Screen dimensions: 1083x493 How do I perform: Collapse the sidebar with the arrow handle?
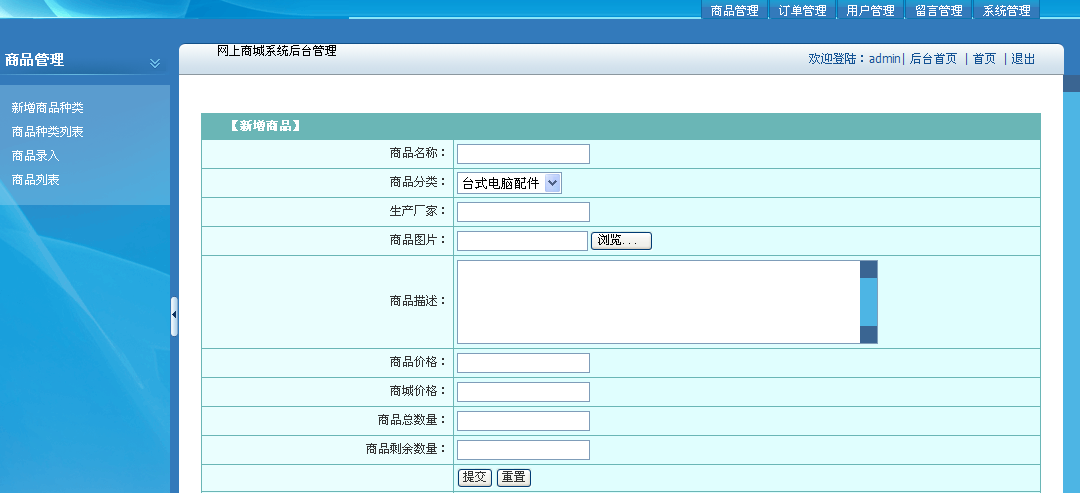pos(174,315)
